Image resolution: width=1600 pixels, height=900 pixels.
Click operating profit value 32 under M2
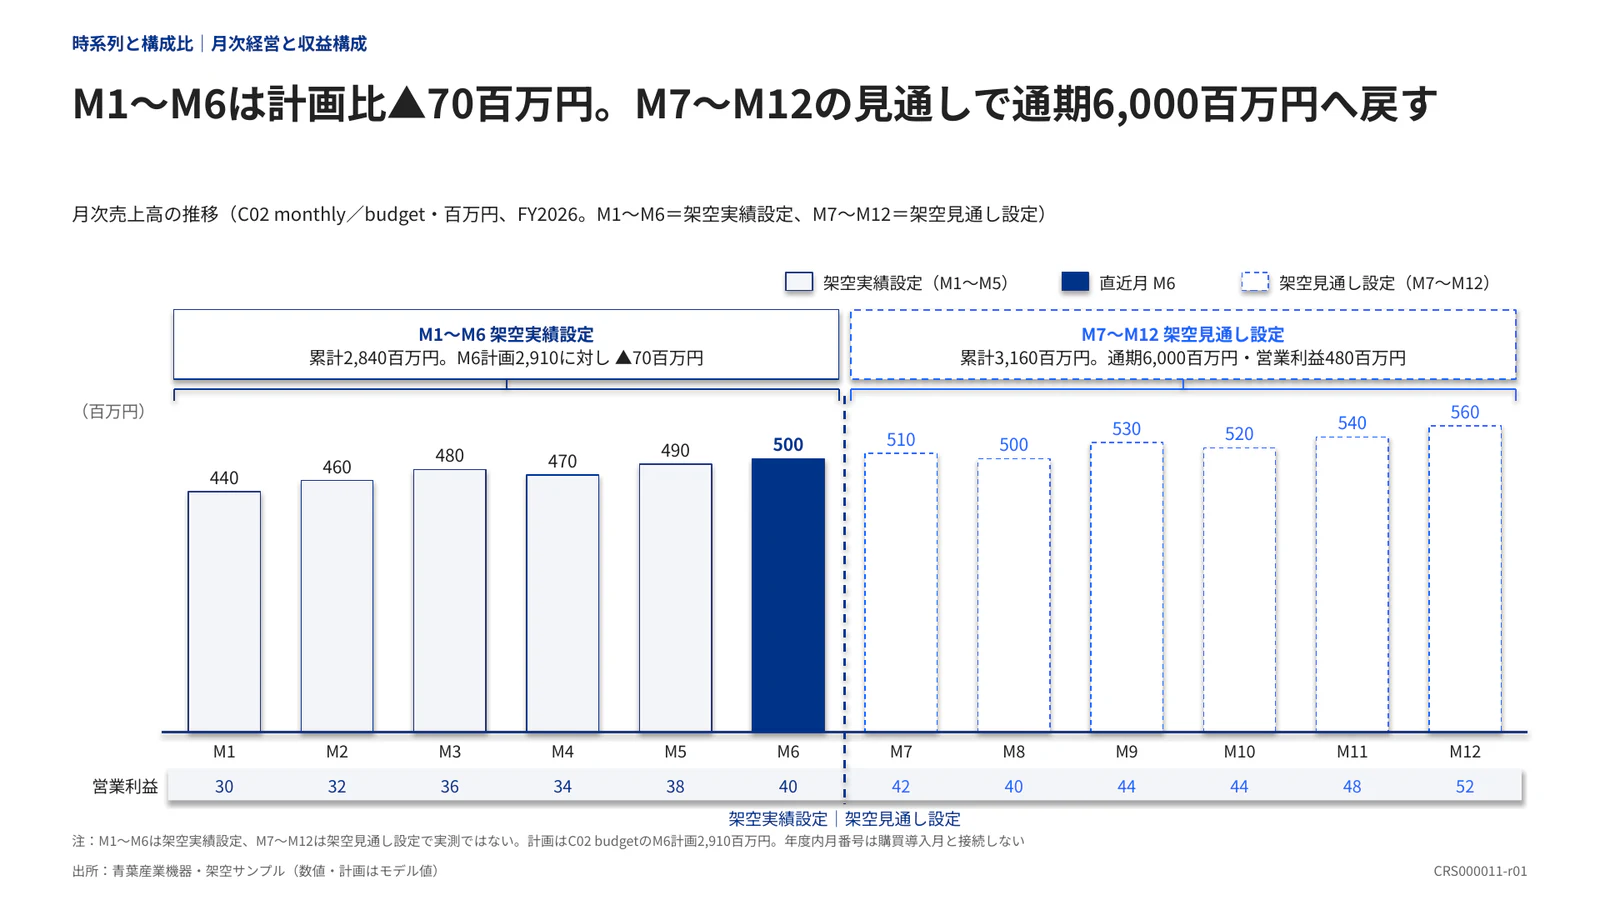[x=337, y=786]
